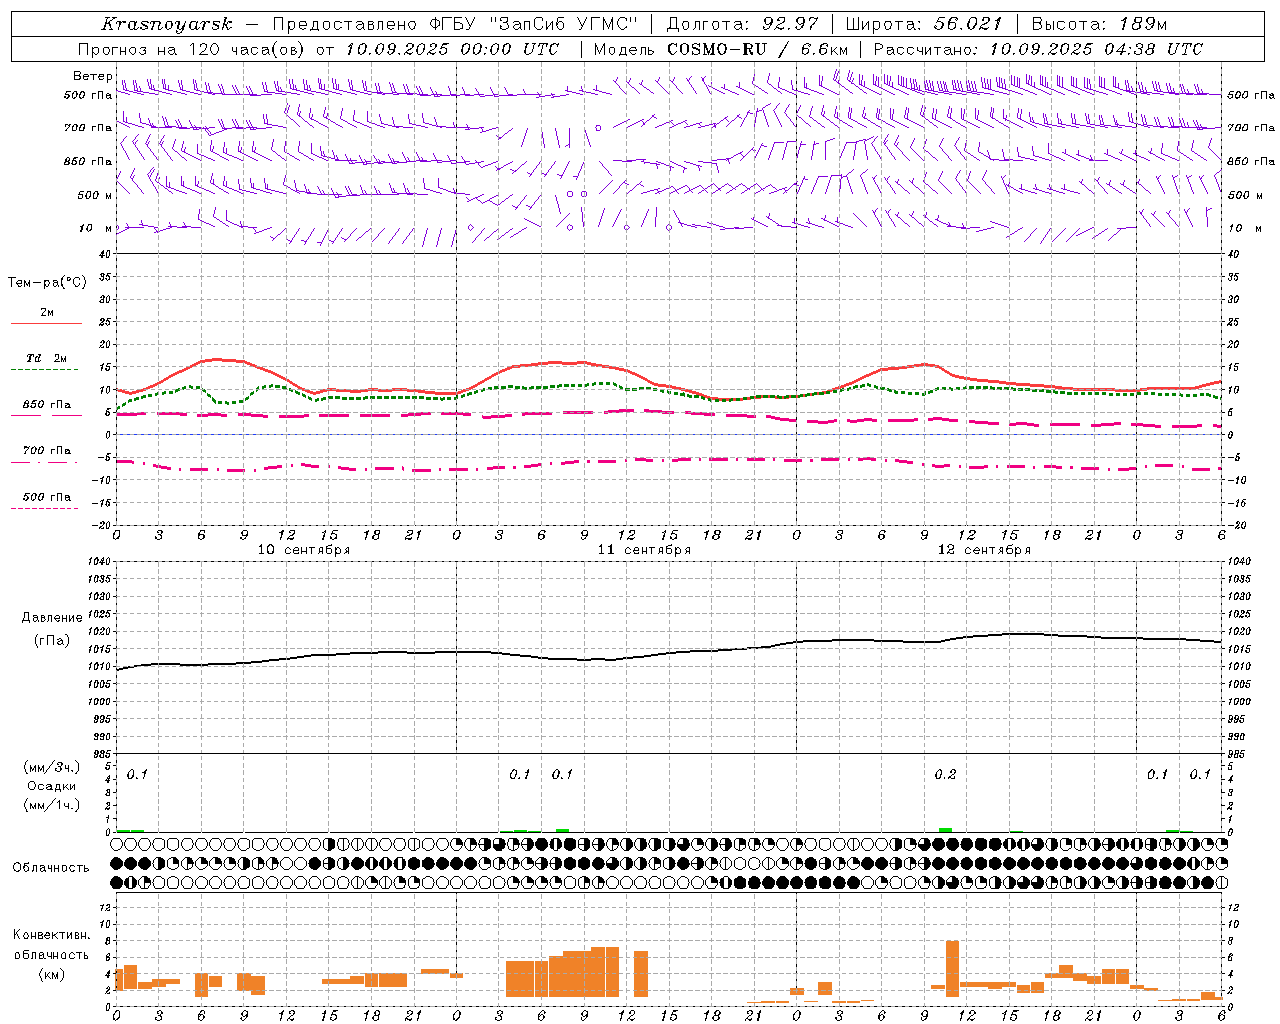Click the Ветер panel label
This screenshot has height=1024, width=1280.
point(92,76)
